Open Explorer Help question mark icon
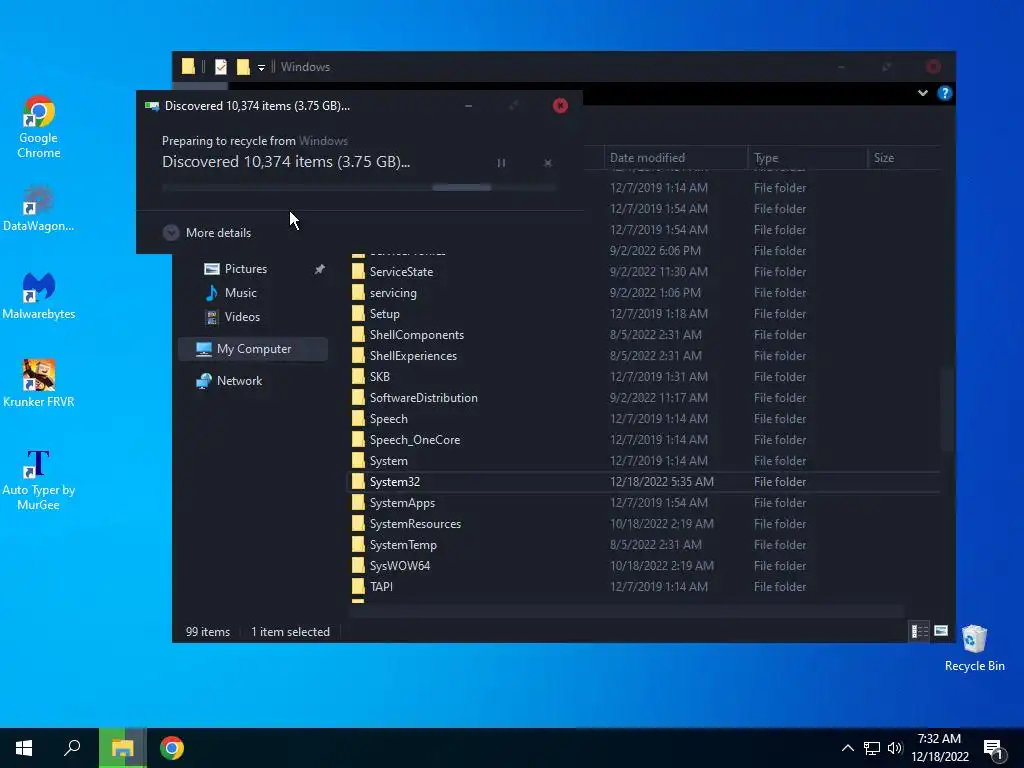 [x=944, y=93]
